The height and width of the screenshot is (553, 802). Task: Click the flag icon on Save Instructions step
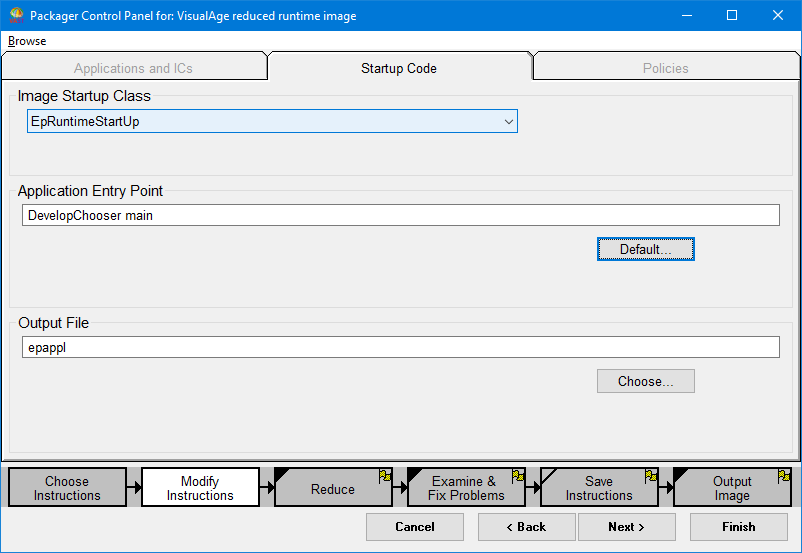point(651,476)
